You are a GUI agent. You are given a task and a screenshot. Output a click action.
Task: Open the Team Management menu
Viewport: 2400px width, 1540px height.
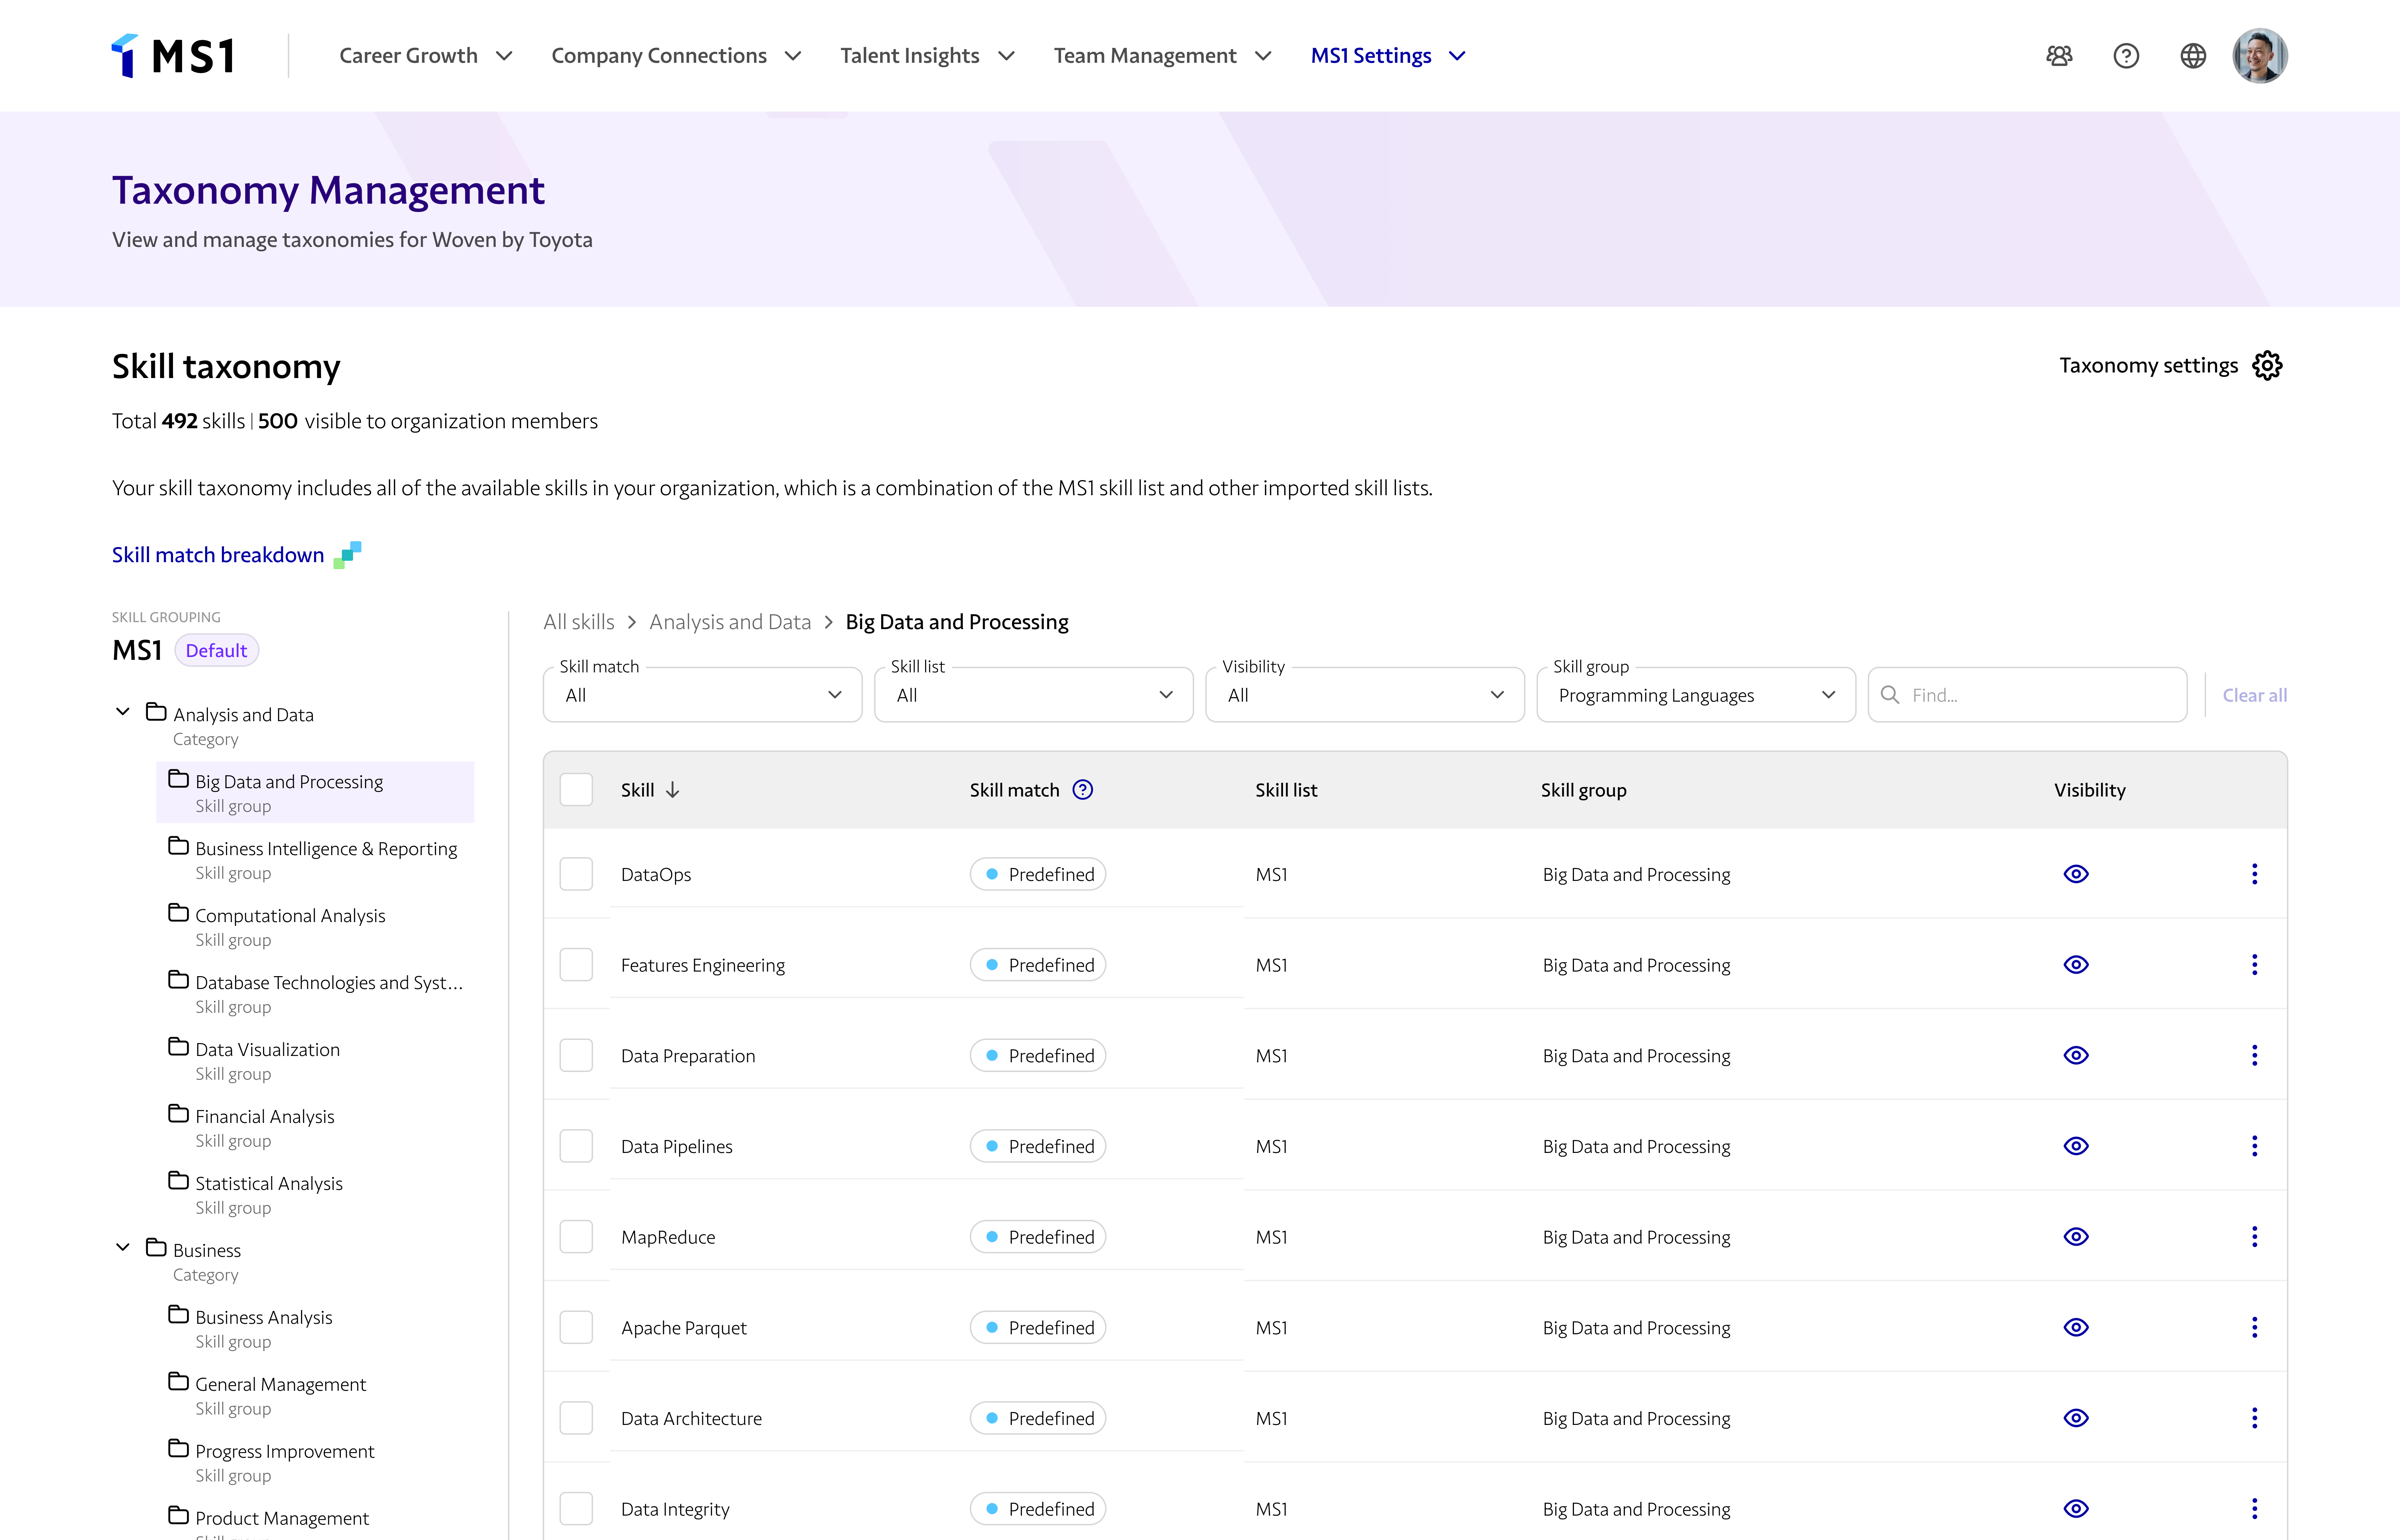(1163, 56)
